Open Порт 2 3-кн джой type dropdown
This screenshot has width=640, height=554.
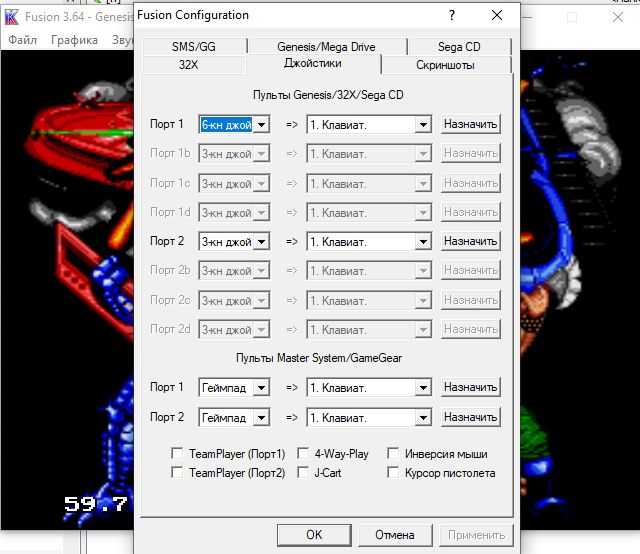234,242
